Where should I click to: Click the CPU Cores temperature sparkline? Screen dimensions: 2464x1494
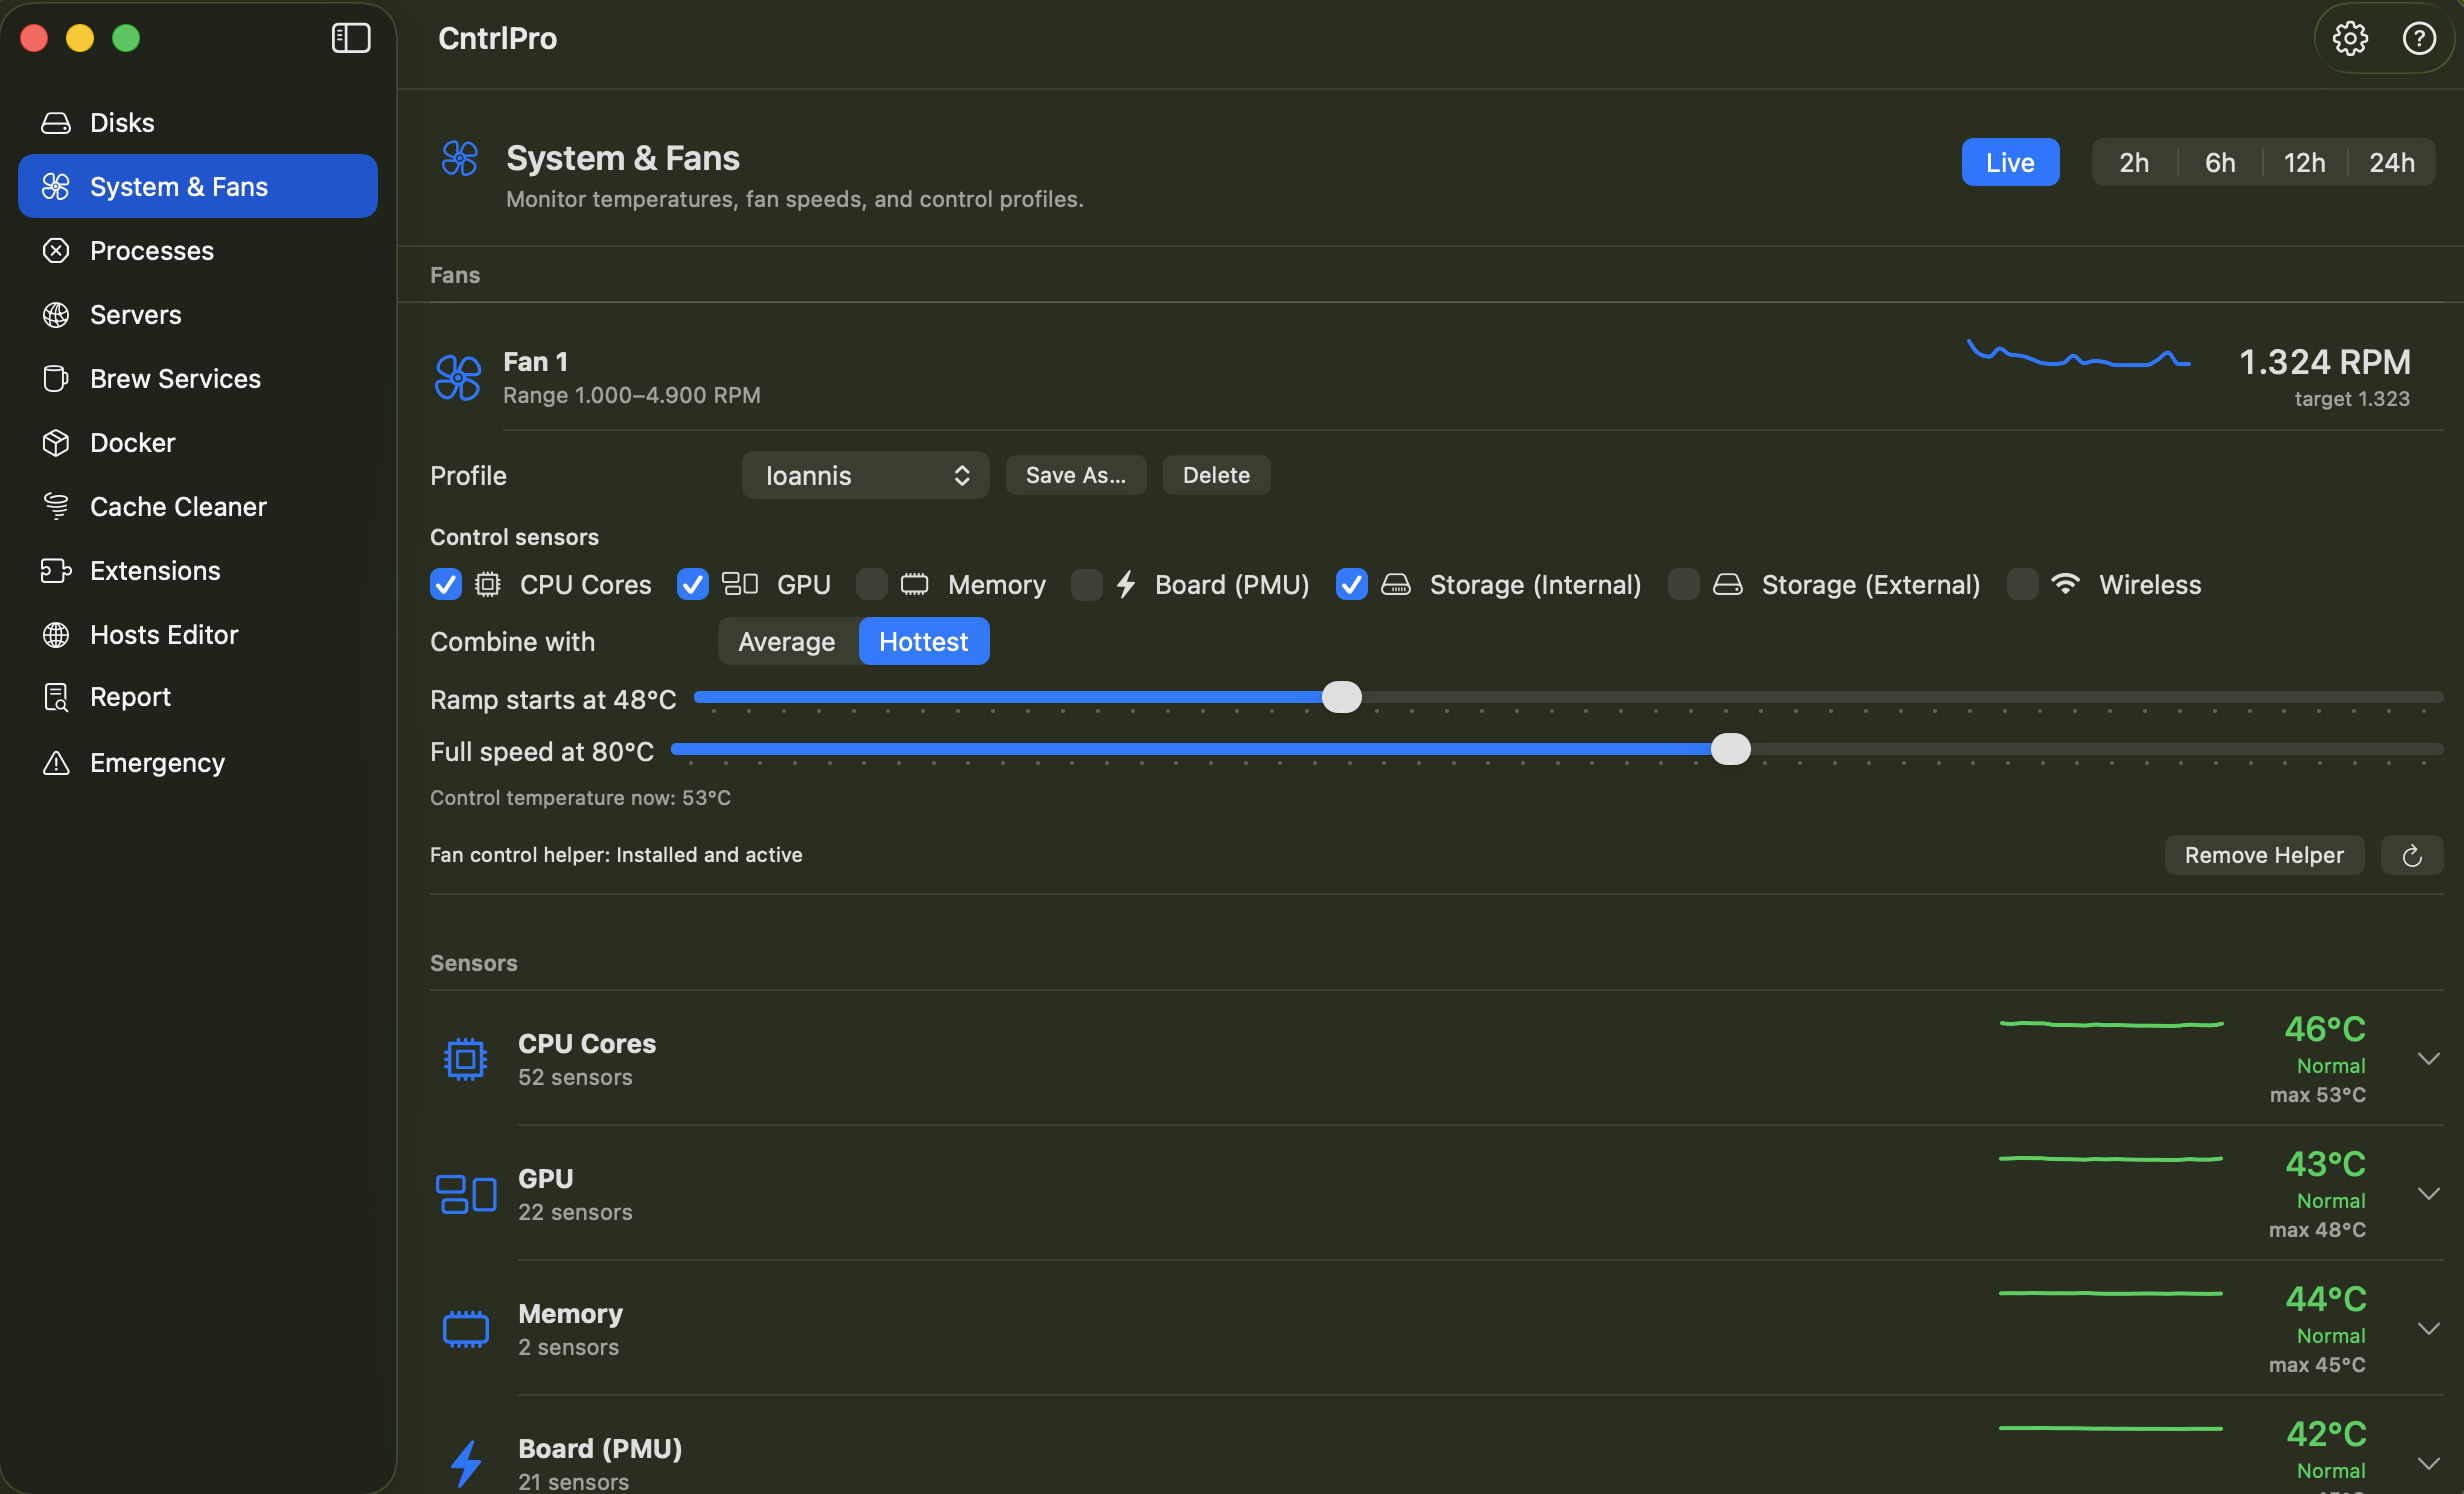pos(2111,1024)
